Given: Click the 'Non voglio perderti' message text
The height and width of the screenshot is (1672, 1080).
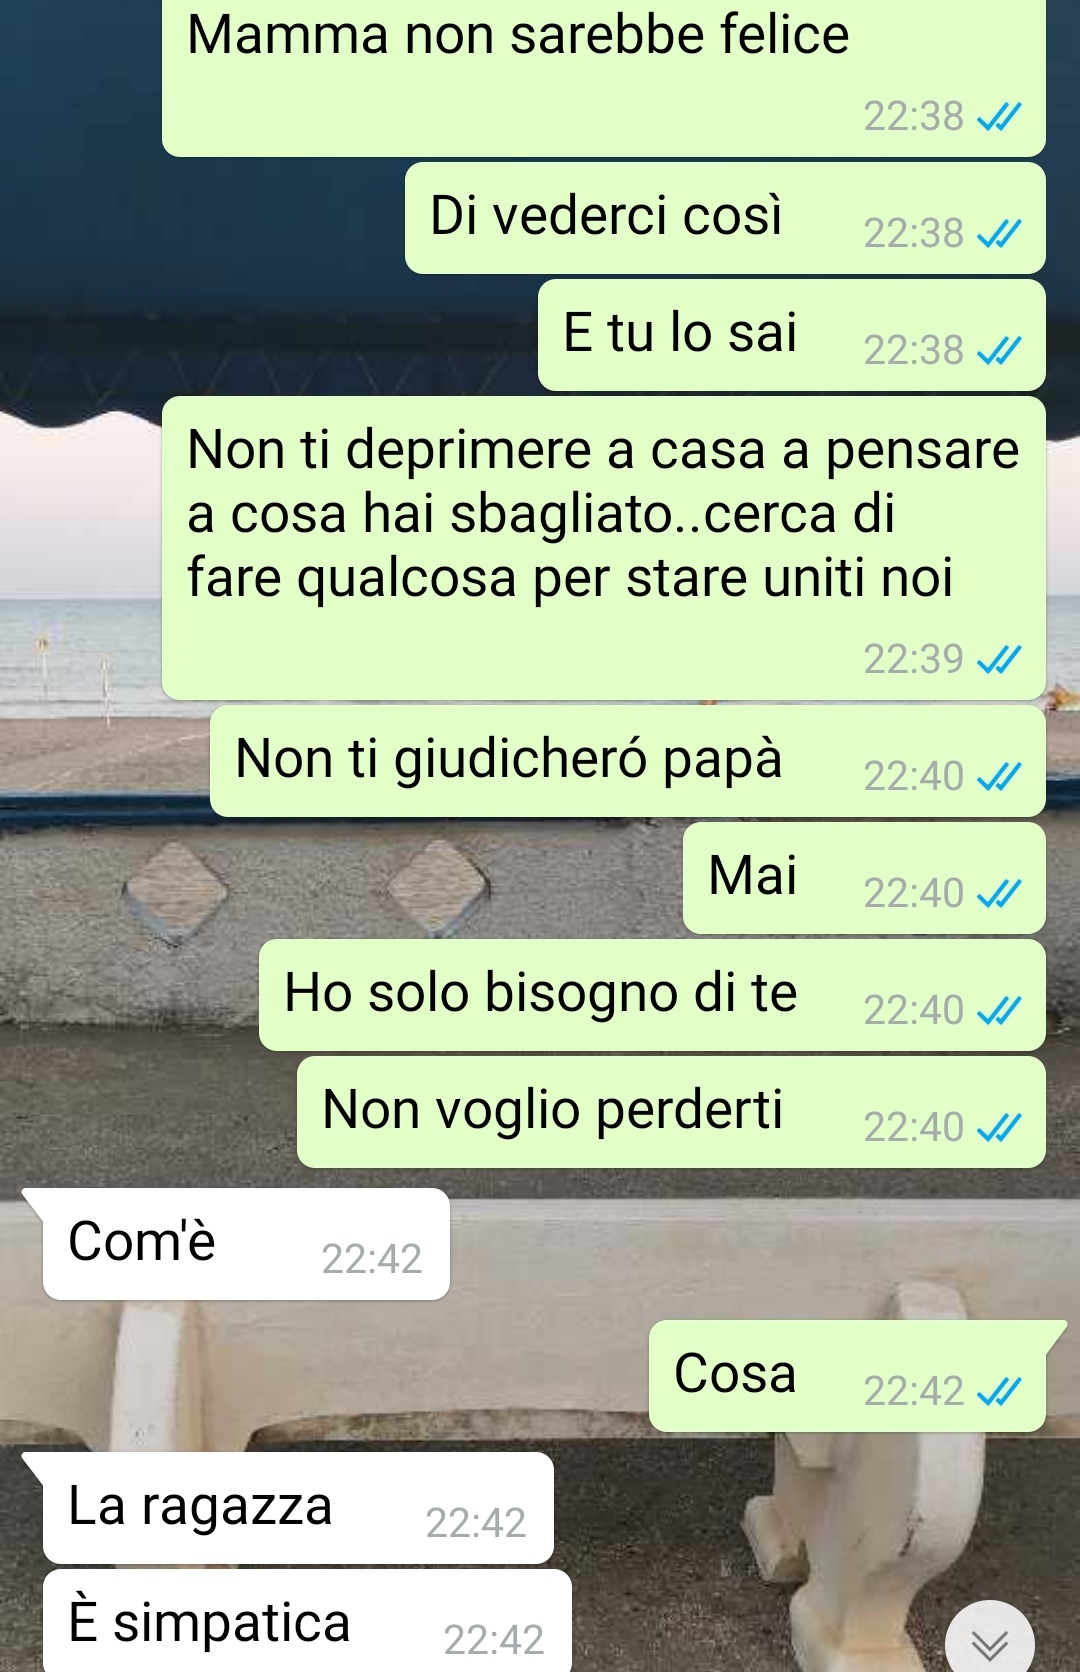Looking at the screenshot, I should point(553,1111).
